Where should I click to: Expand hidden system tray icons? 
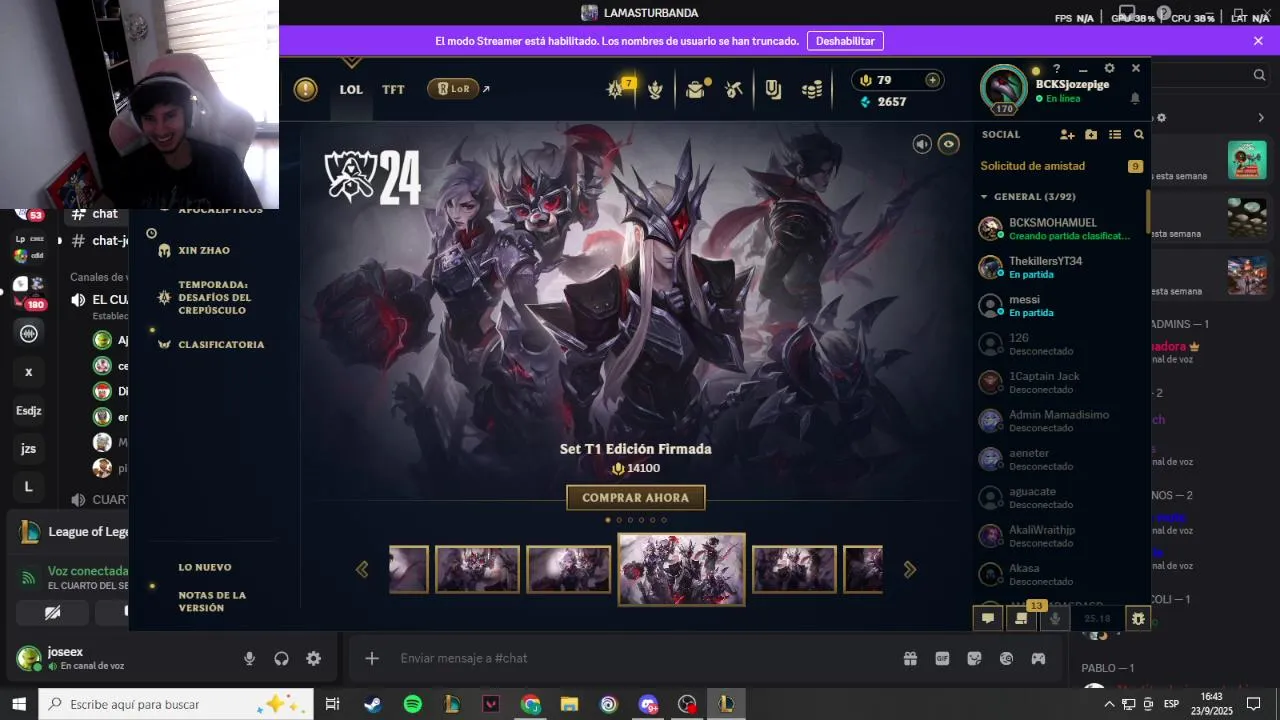pos(1109,704)
